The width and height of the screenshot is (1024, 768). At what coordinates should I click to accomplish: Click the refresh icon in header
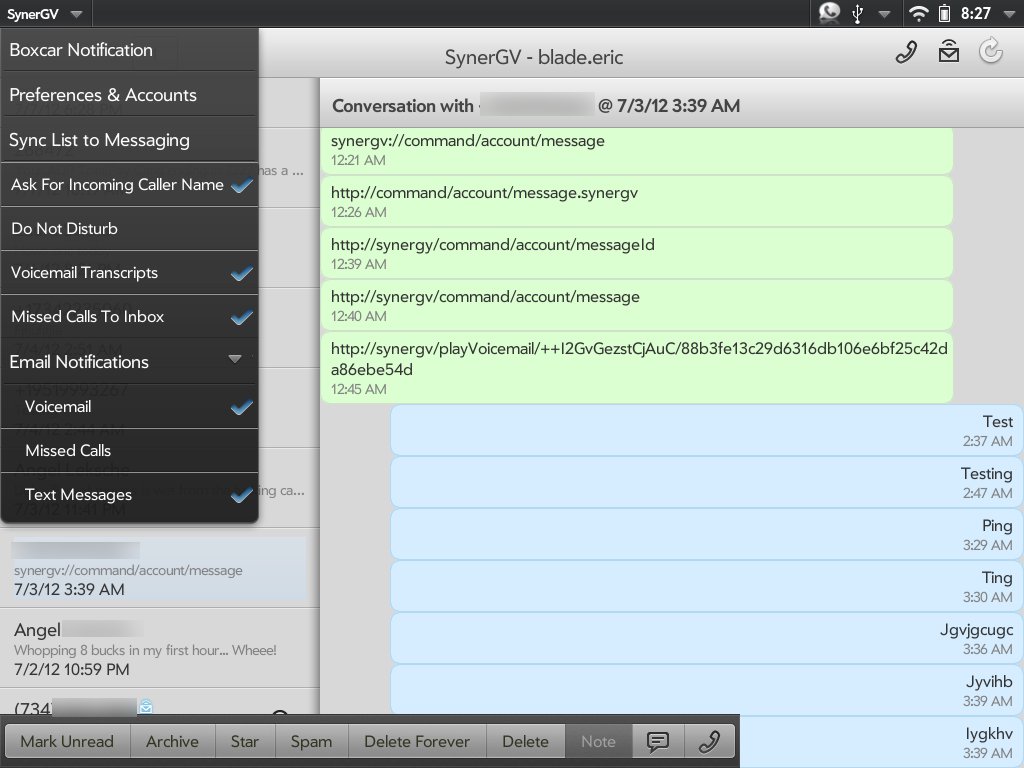click(x=990, y=53)
